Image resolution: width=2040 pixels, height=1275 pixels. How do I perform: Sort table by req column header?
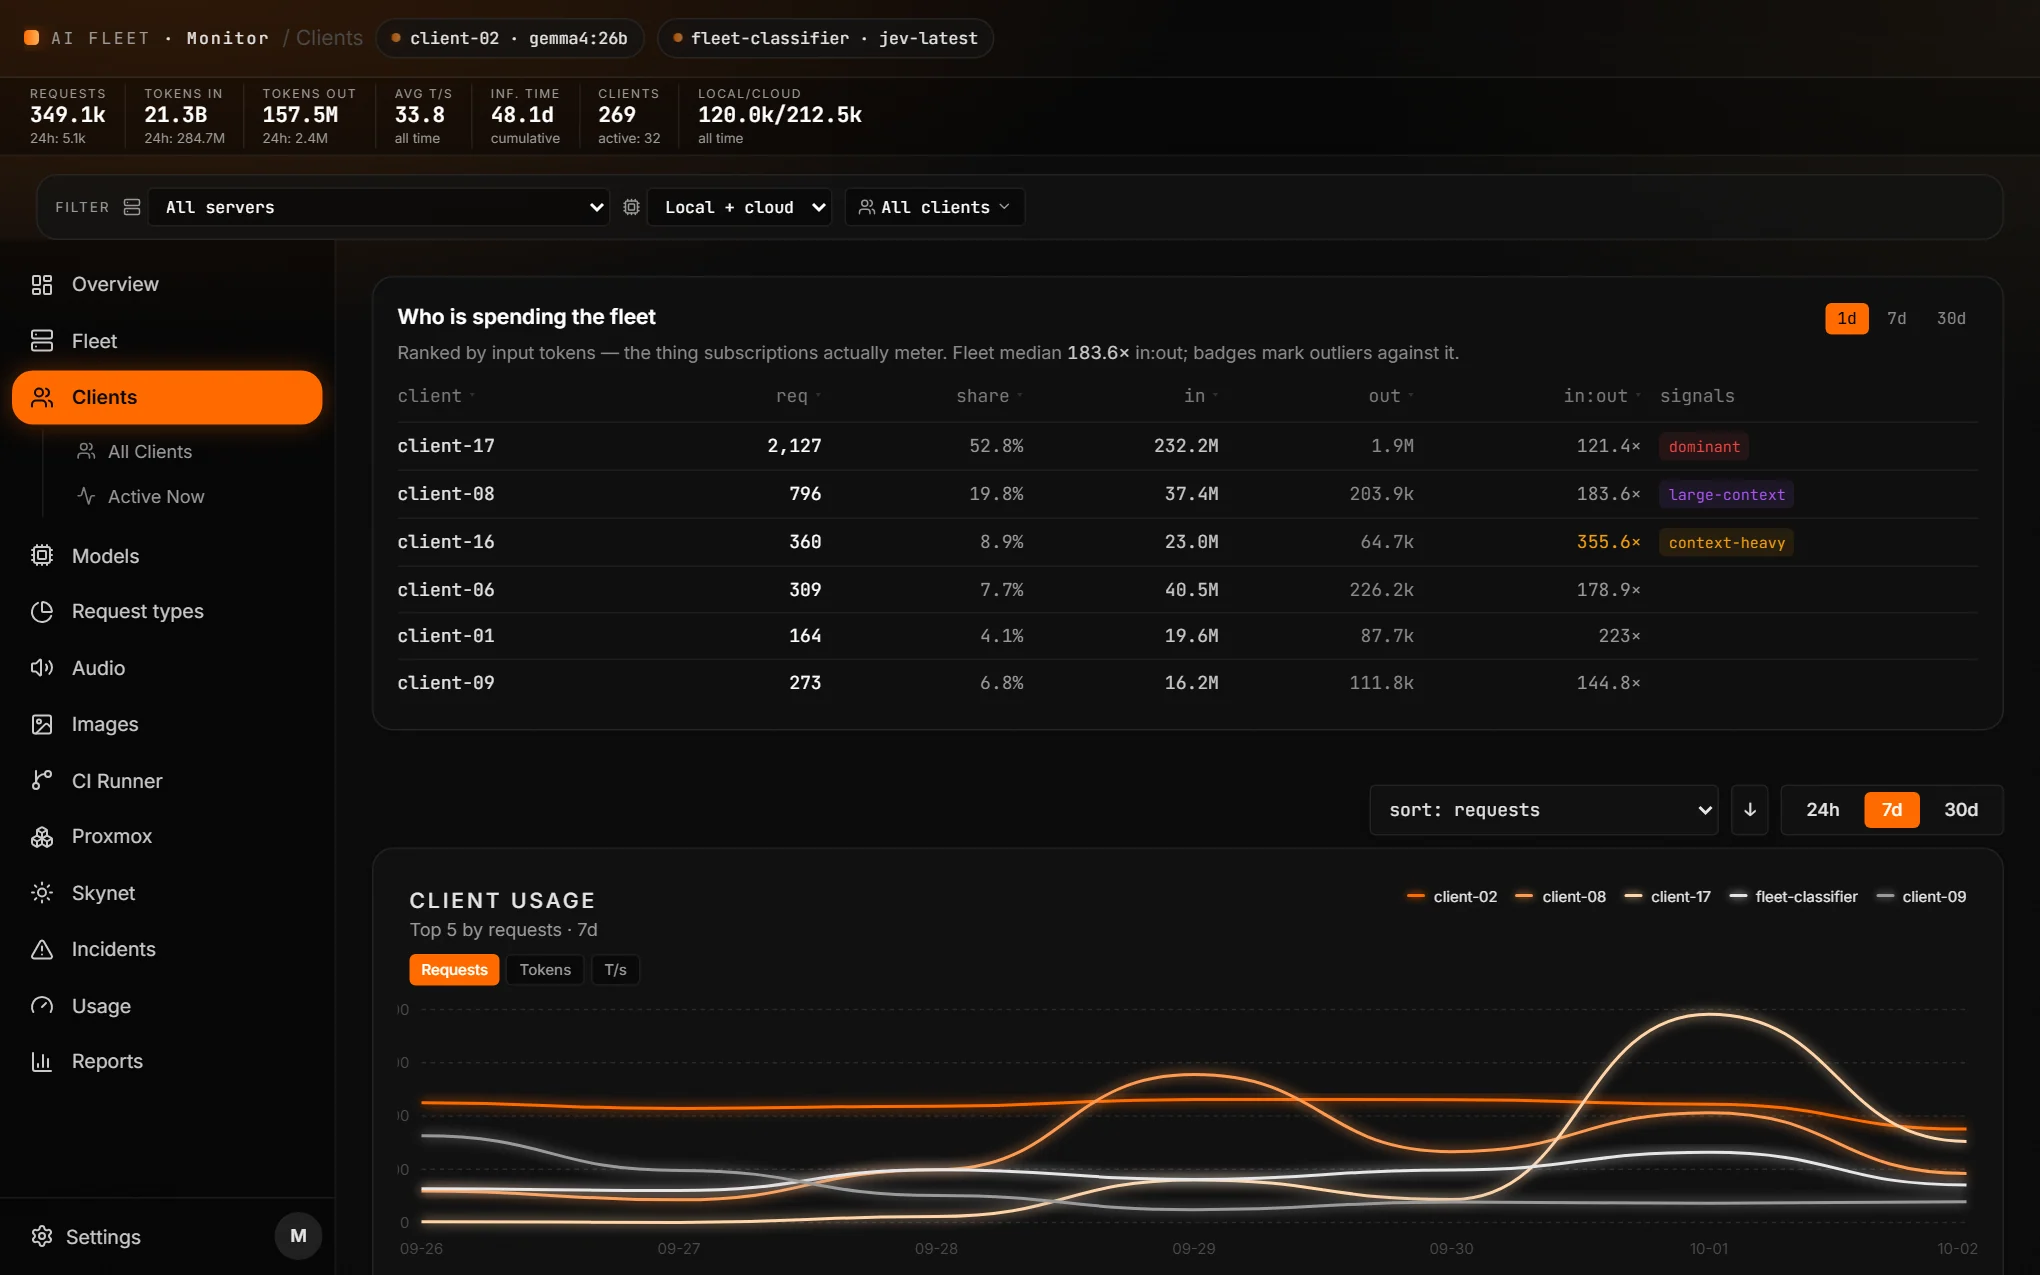click(797, 396)
